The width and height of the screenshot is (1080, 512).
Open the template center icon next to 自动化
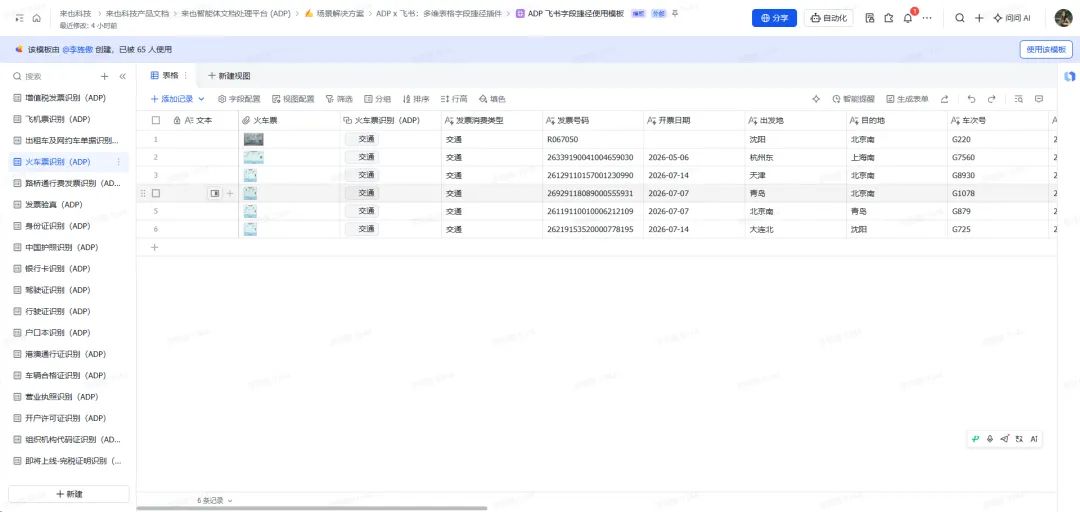(870, 19)
